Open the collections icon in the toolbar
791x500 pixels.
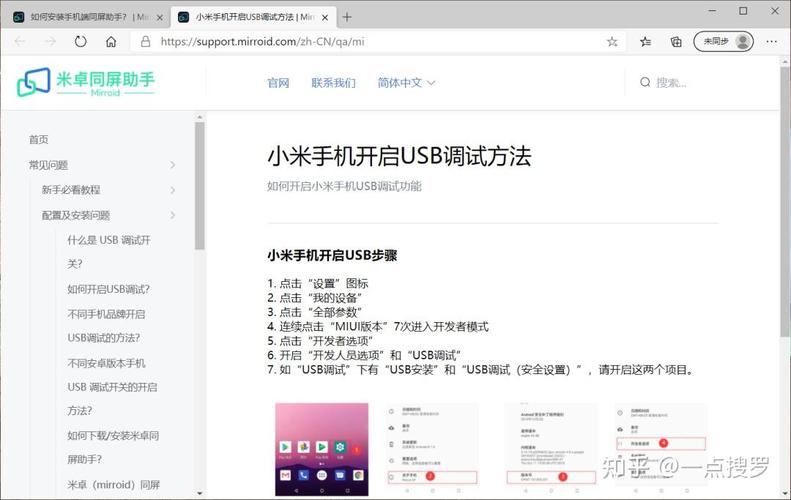coord(676,41)
